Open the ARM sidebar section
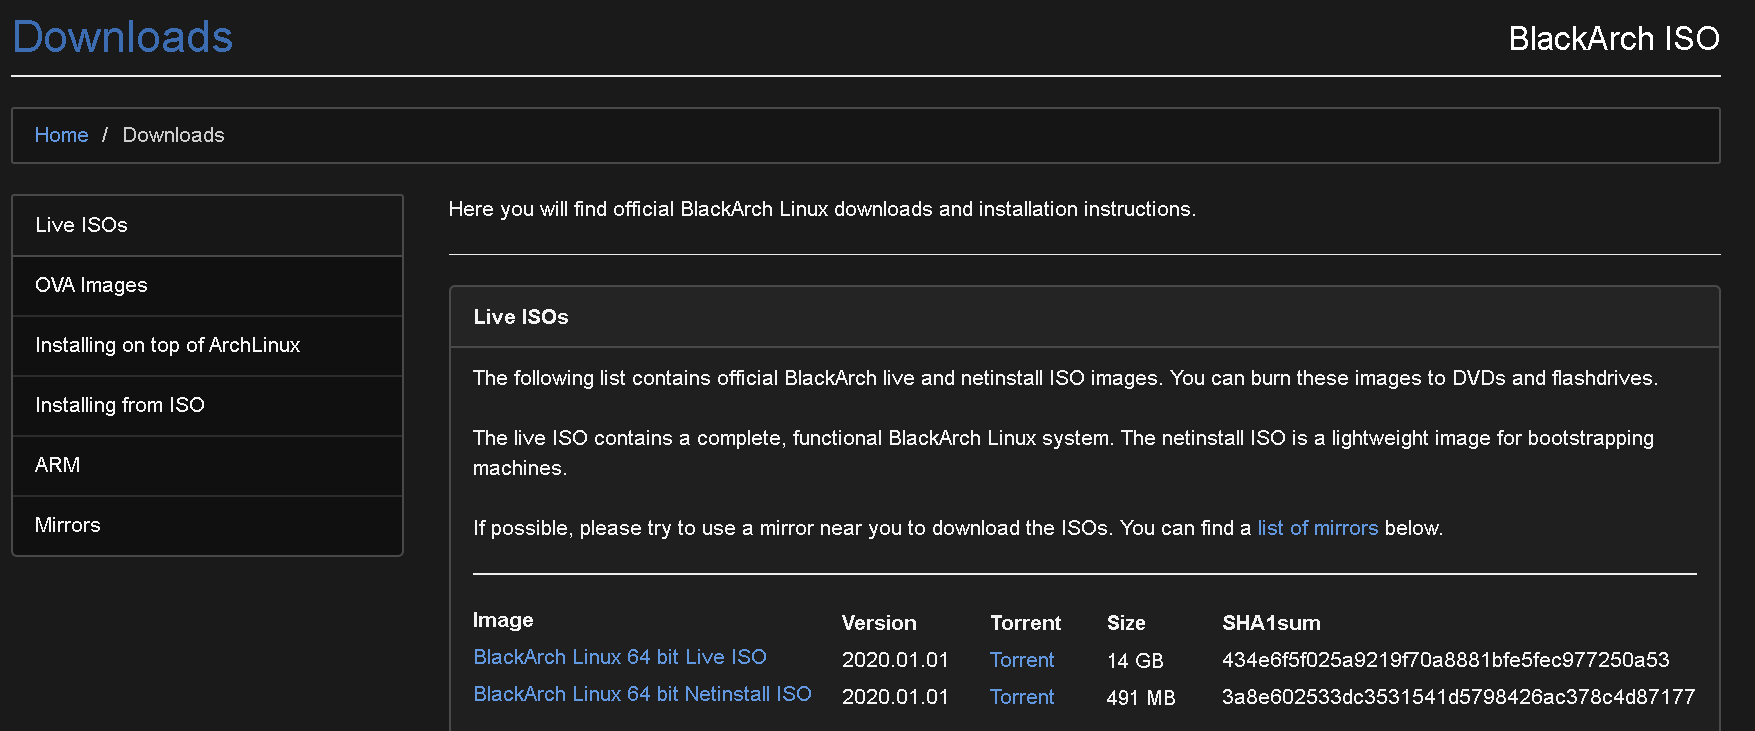This screenshot has width=1755, height=731. 207,465
